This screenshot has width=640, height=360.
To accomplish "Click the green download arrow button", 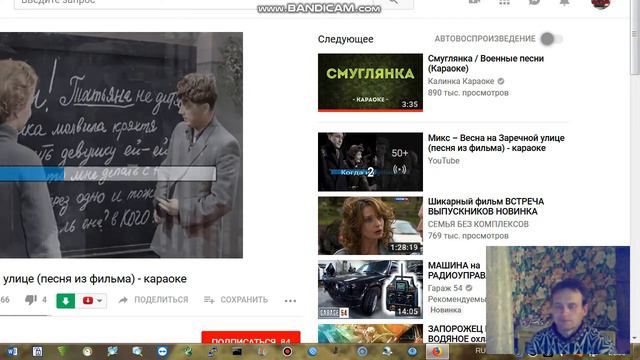I will click(x=65, y=301).
